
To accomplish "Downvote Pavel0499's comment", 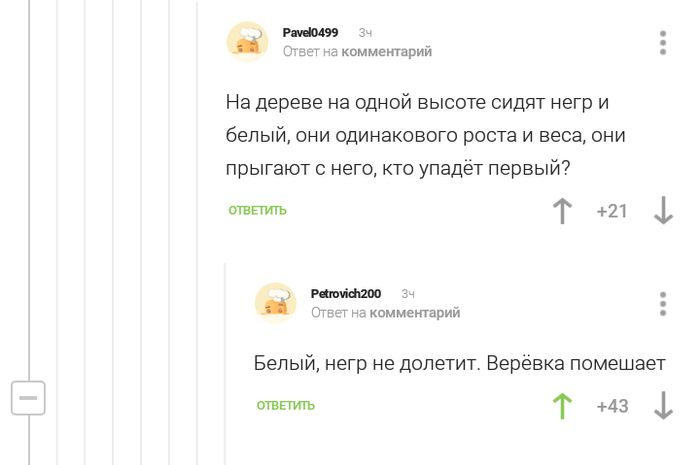I will [x=662, y=211].
